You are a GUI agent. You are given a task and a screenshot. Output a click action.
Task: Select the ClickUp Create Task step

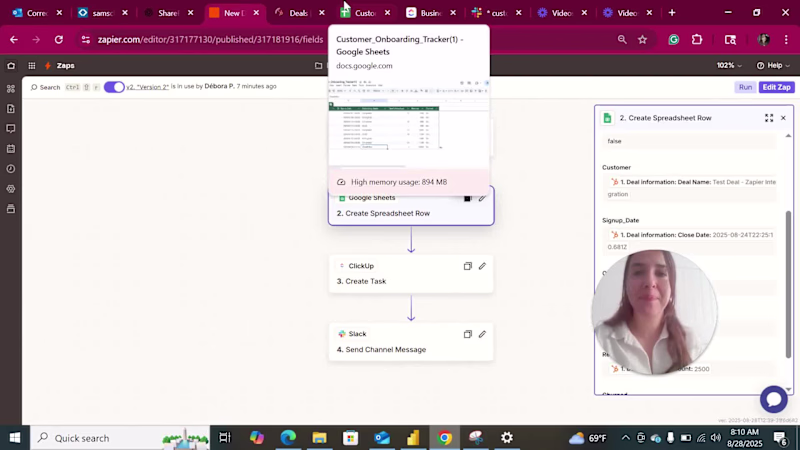pyautogui.click(x=411, y=273)
